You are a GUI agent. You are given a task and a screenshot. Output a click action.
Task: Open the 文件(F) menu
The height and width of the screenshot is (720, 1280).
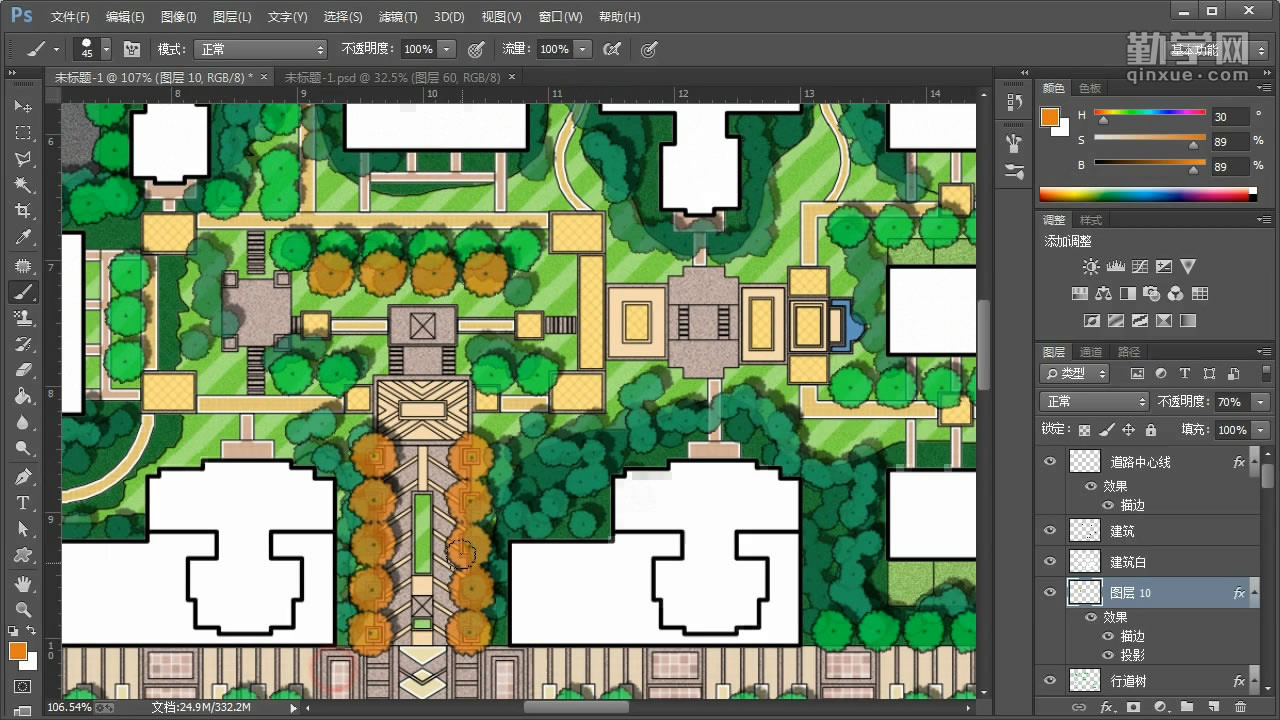point(70,17)
